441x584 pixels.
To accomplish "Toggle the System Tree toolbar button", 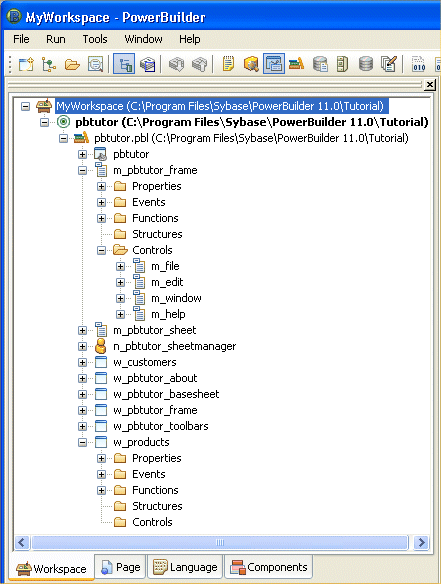I will (124, 64).
